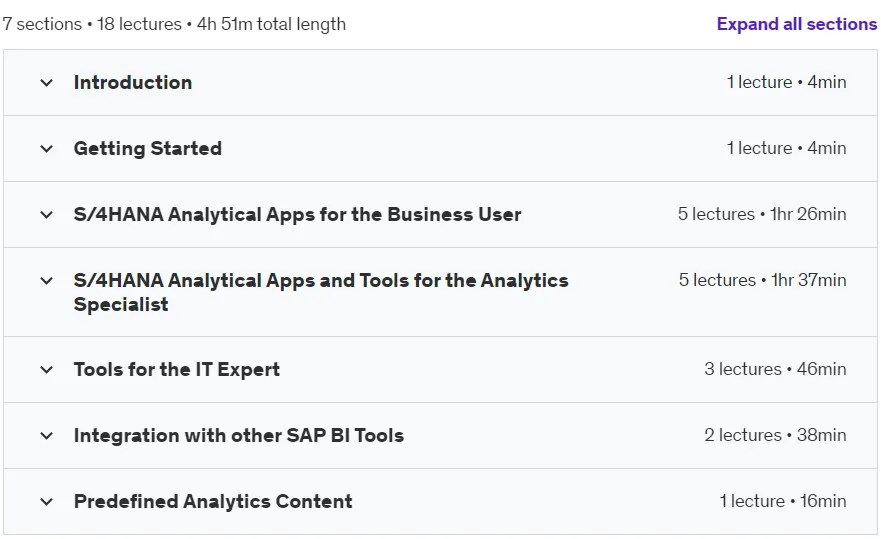Click the 2 lectures 38min label
The width and height of the screenshot is (881, 539).
click(x=775, y=435)
